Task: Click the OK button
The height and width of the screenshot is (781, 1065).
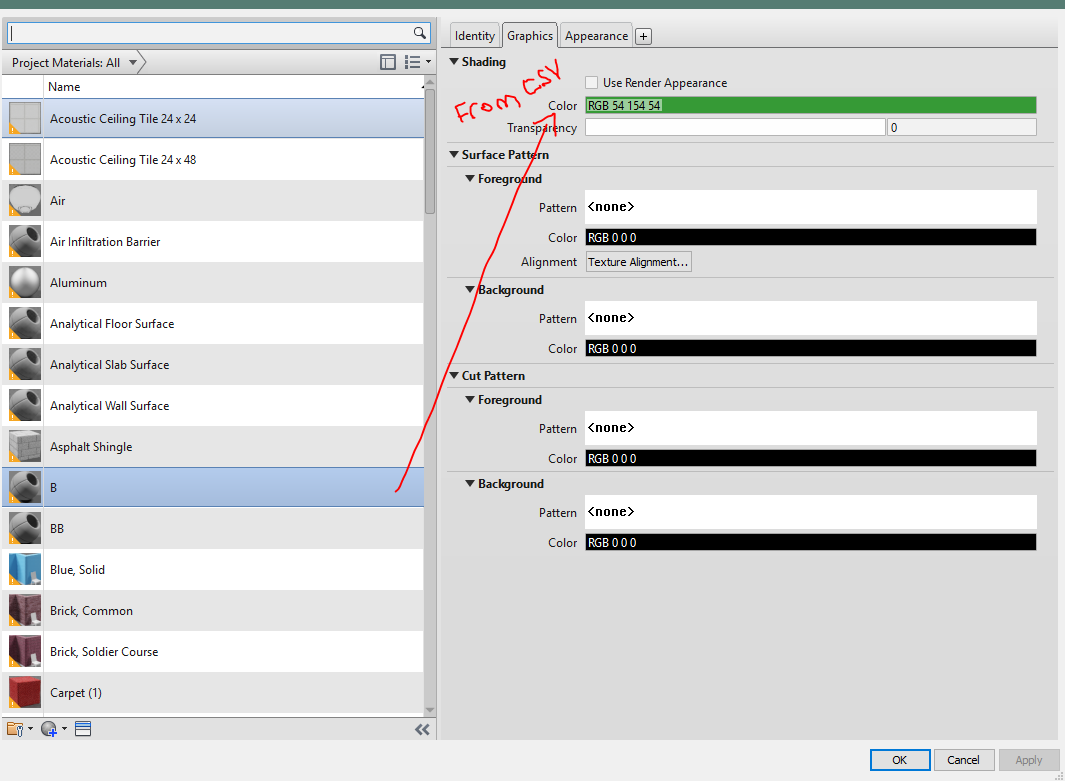Action: (x=899, y=760)
